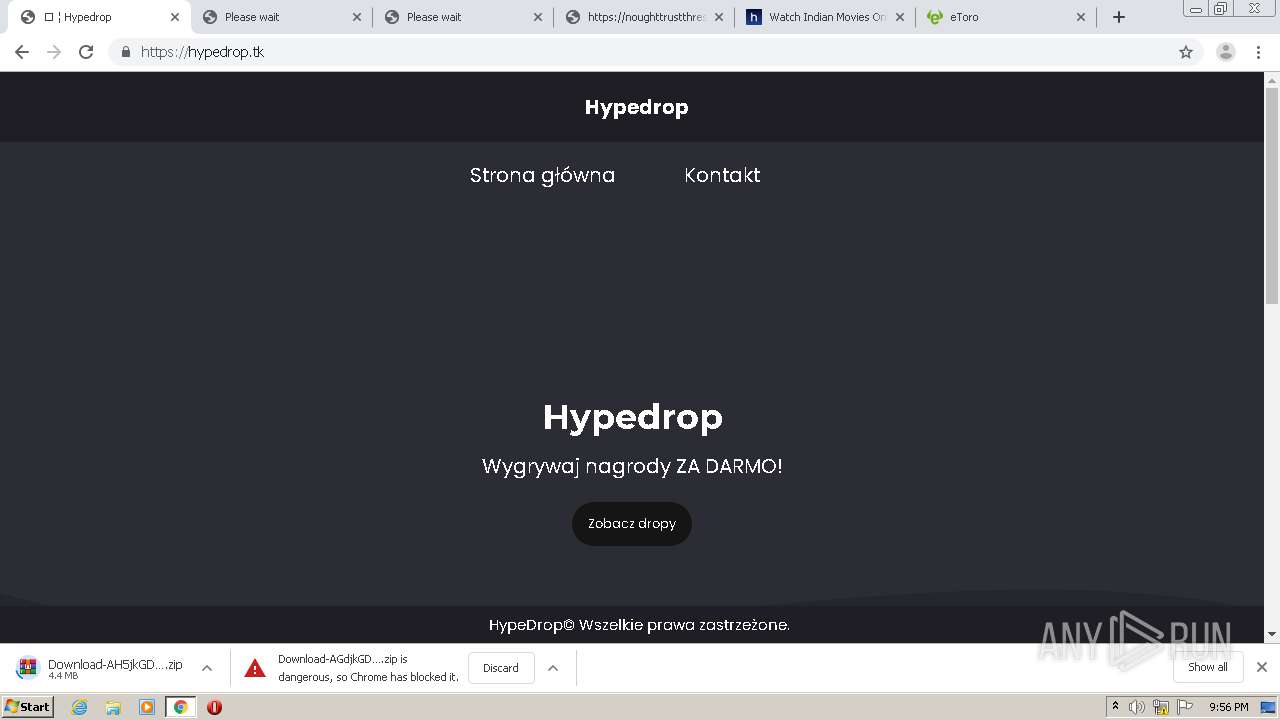This screenshot has height=720, width=1280.
Task: Open the Chrome profile avatar
Action: coord(1226,52)
